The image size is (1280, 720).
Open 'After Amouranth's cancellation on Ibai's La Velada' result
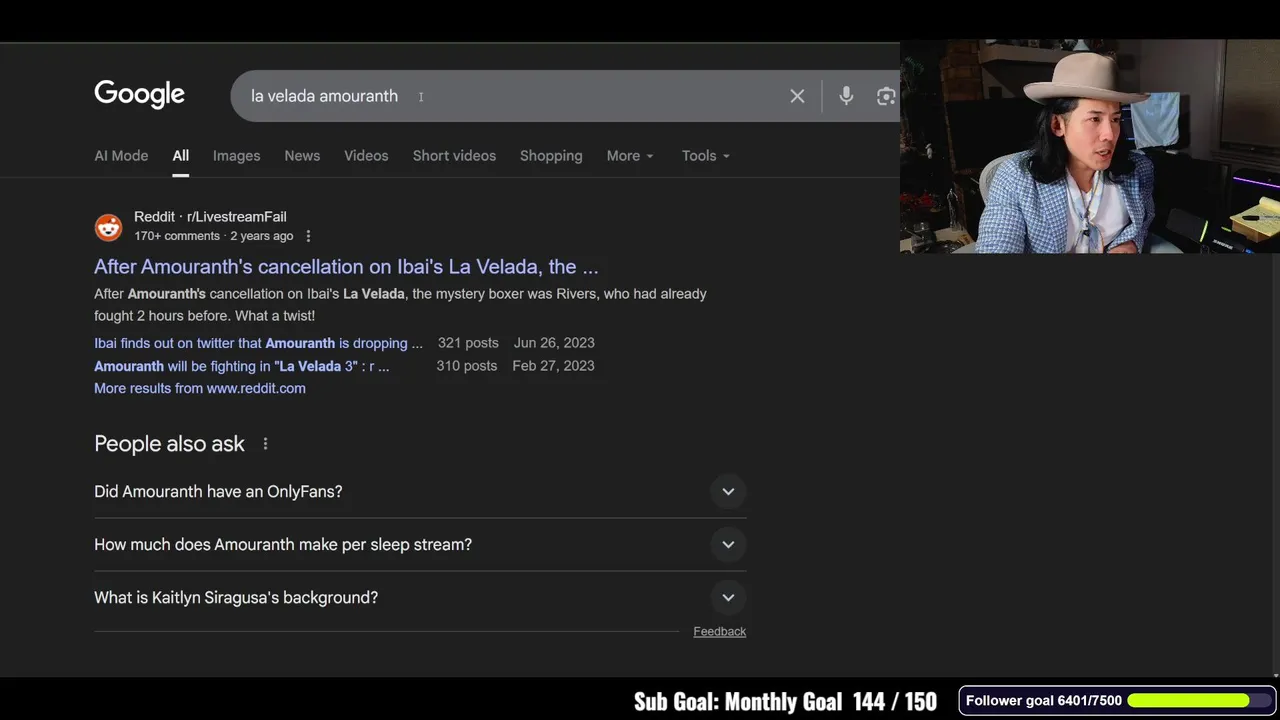(346, 267)
